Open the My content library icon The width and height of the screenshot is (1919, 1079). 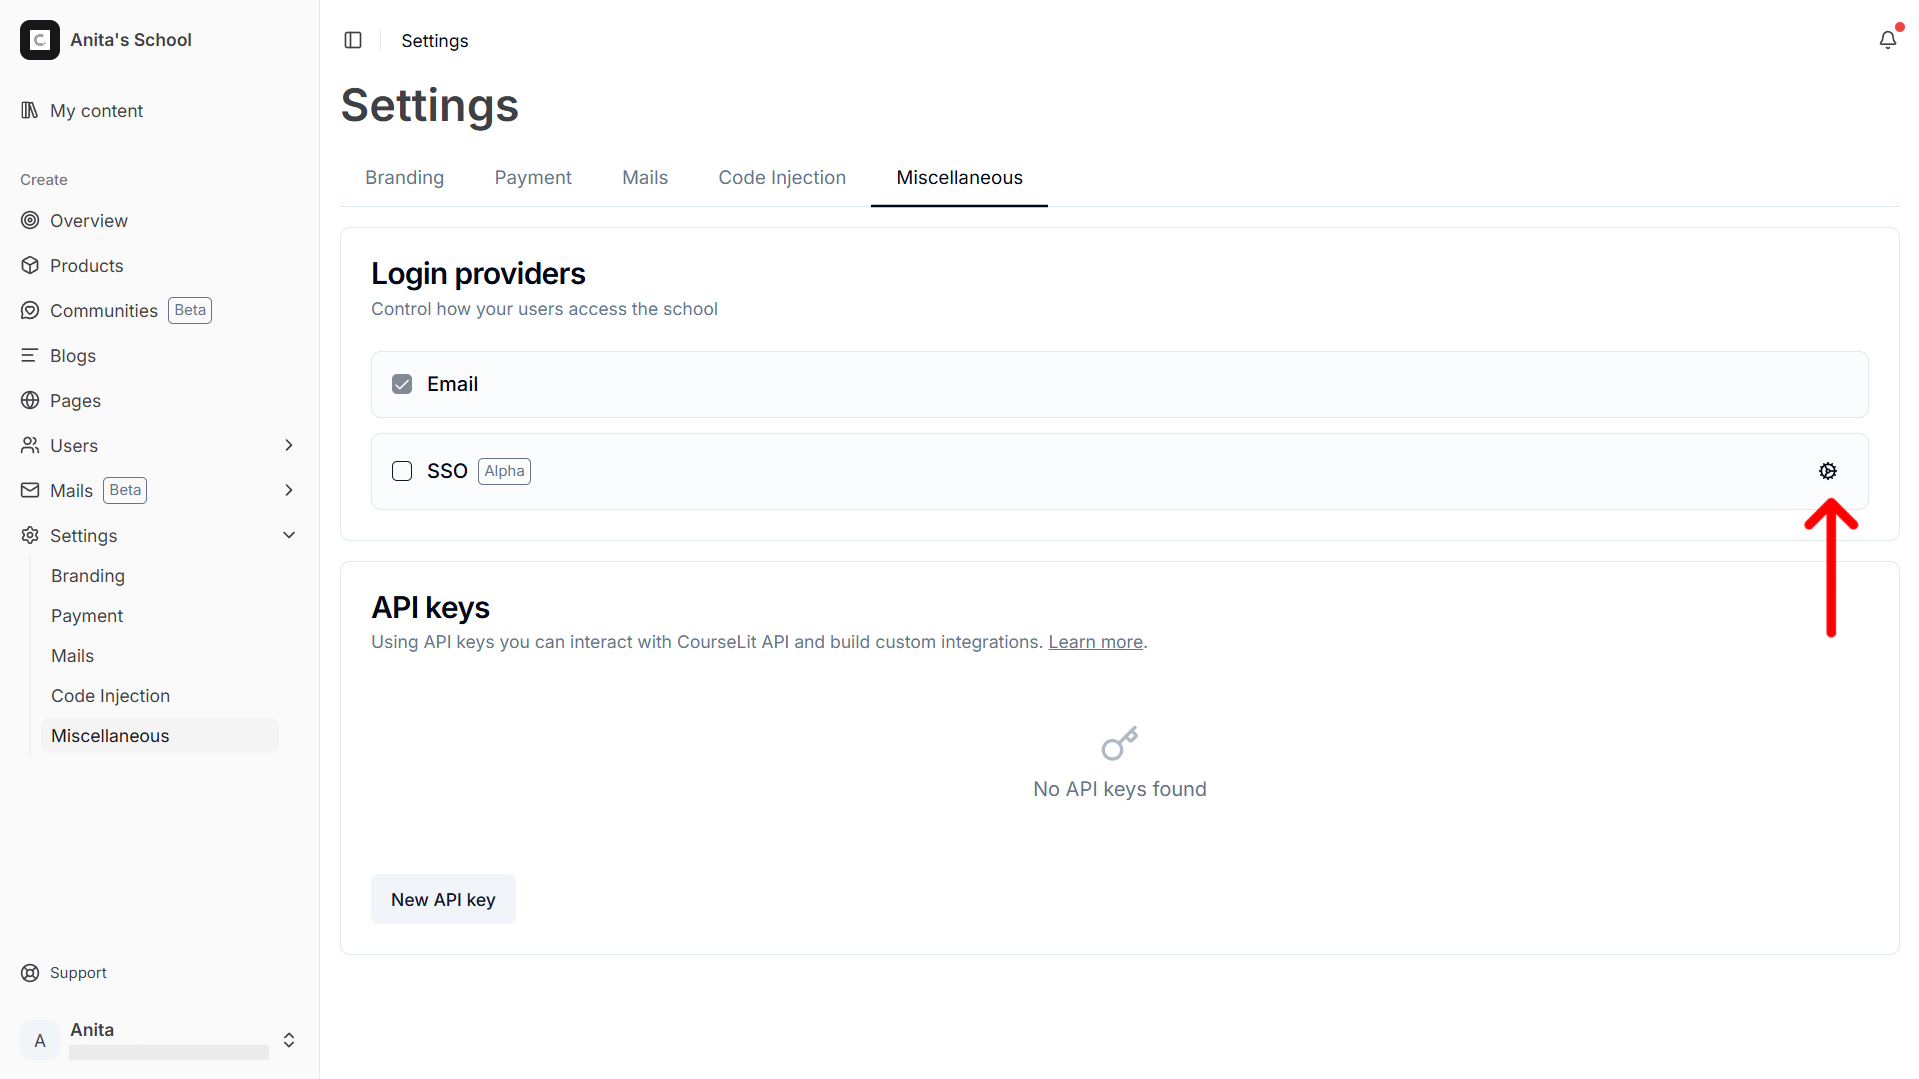(29, 110)
